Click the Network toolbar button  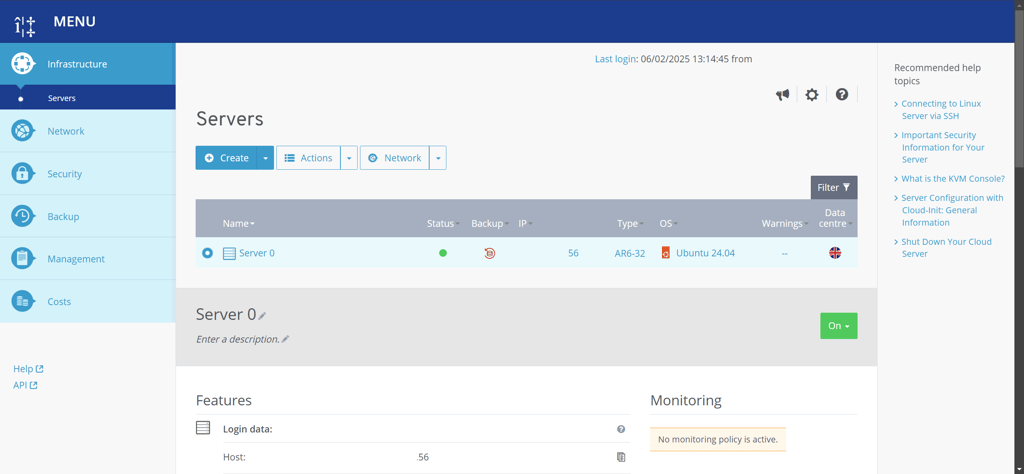click(394, 158)
